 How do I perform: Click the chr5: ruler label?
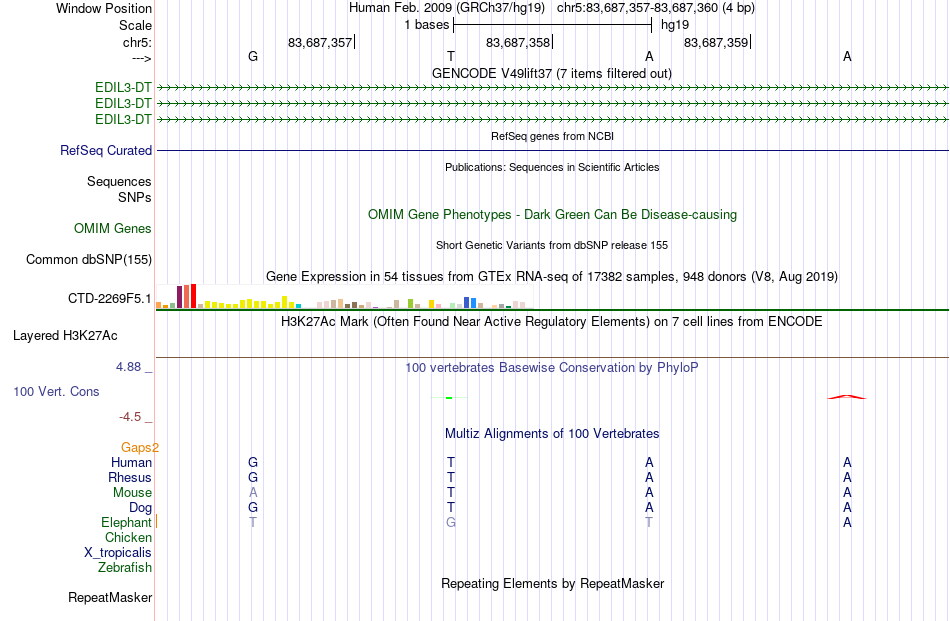pyautogui.click(x=137, y=42)
